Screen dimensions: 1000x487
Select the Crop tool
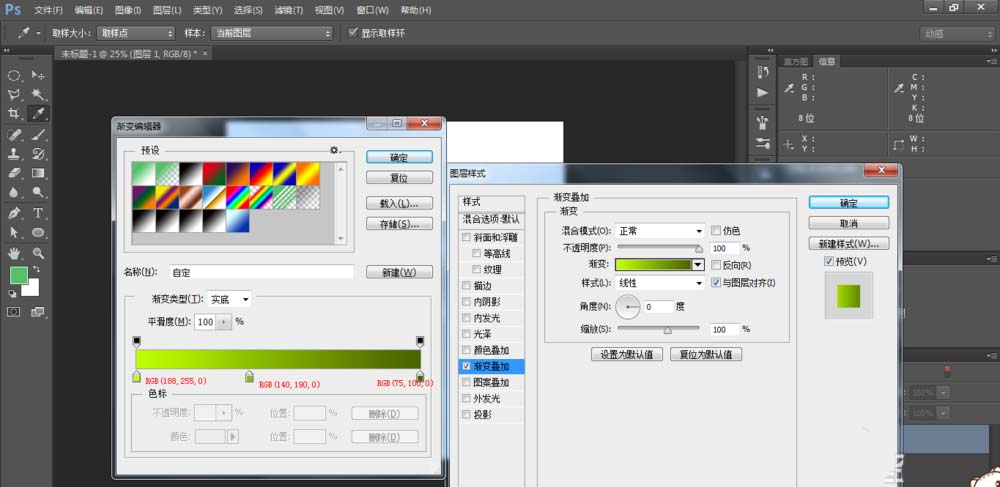(x=15, y=114)
